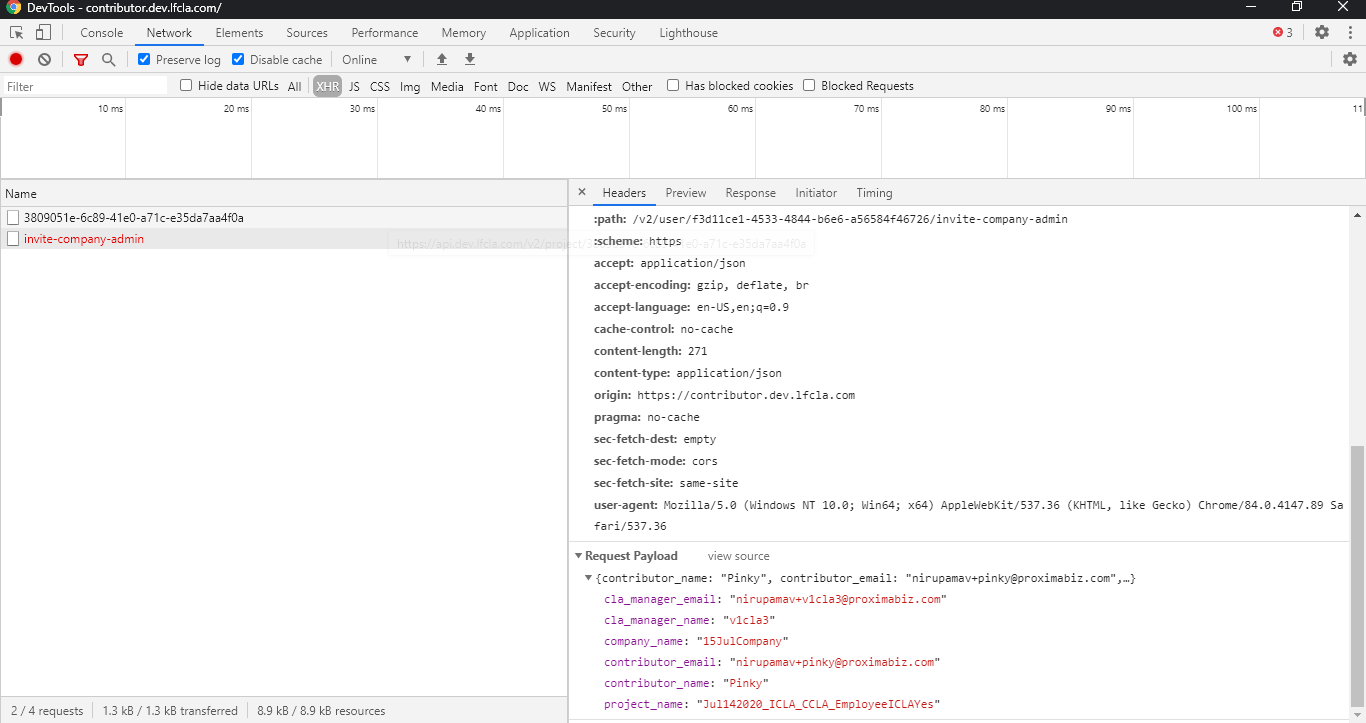This screenshot has height=723, width=1366.
Task: Filter requests by CSS type
Action: point(380,86)
